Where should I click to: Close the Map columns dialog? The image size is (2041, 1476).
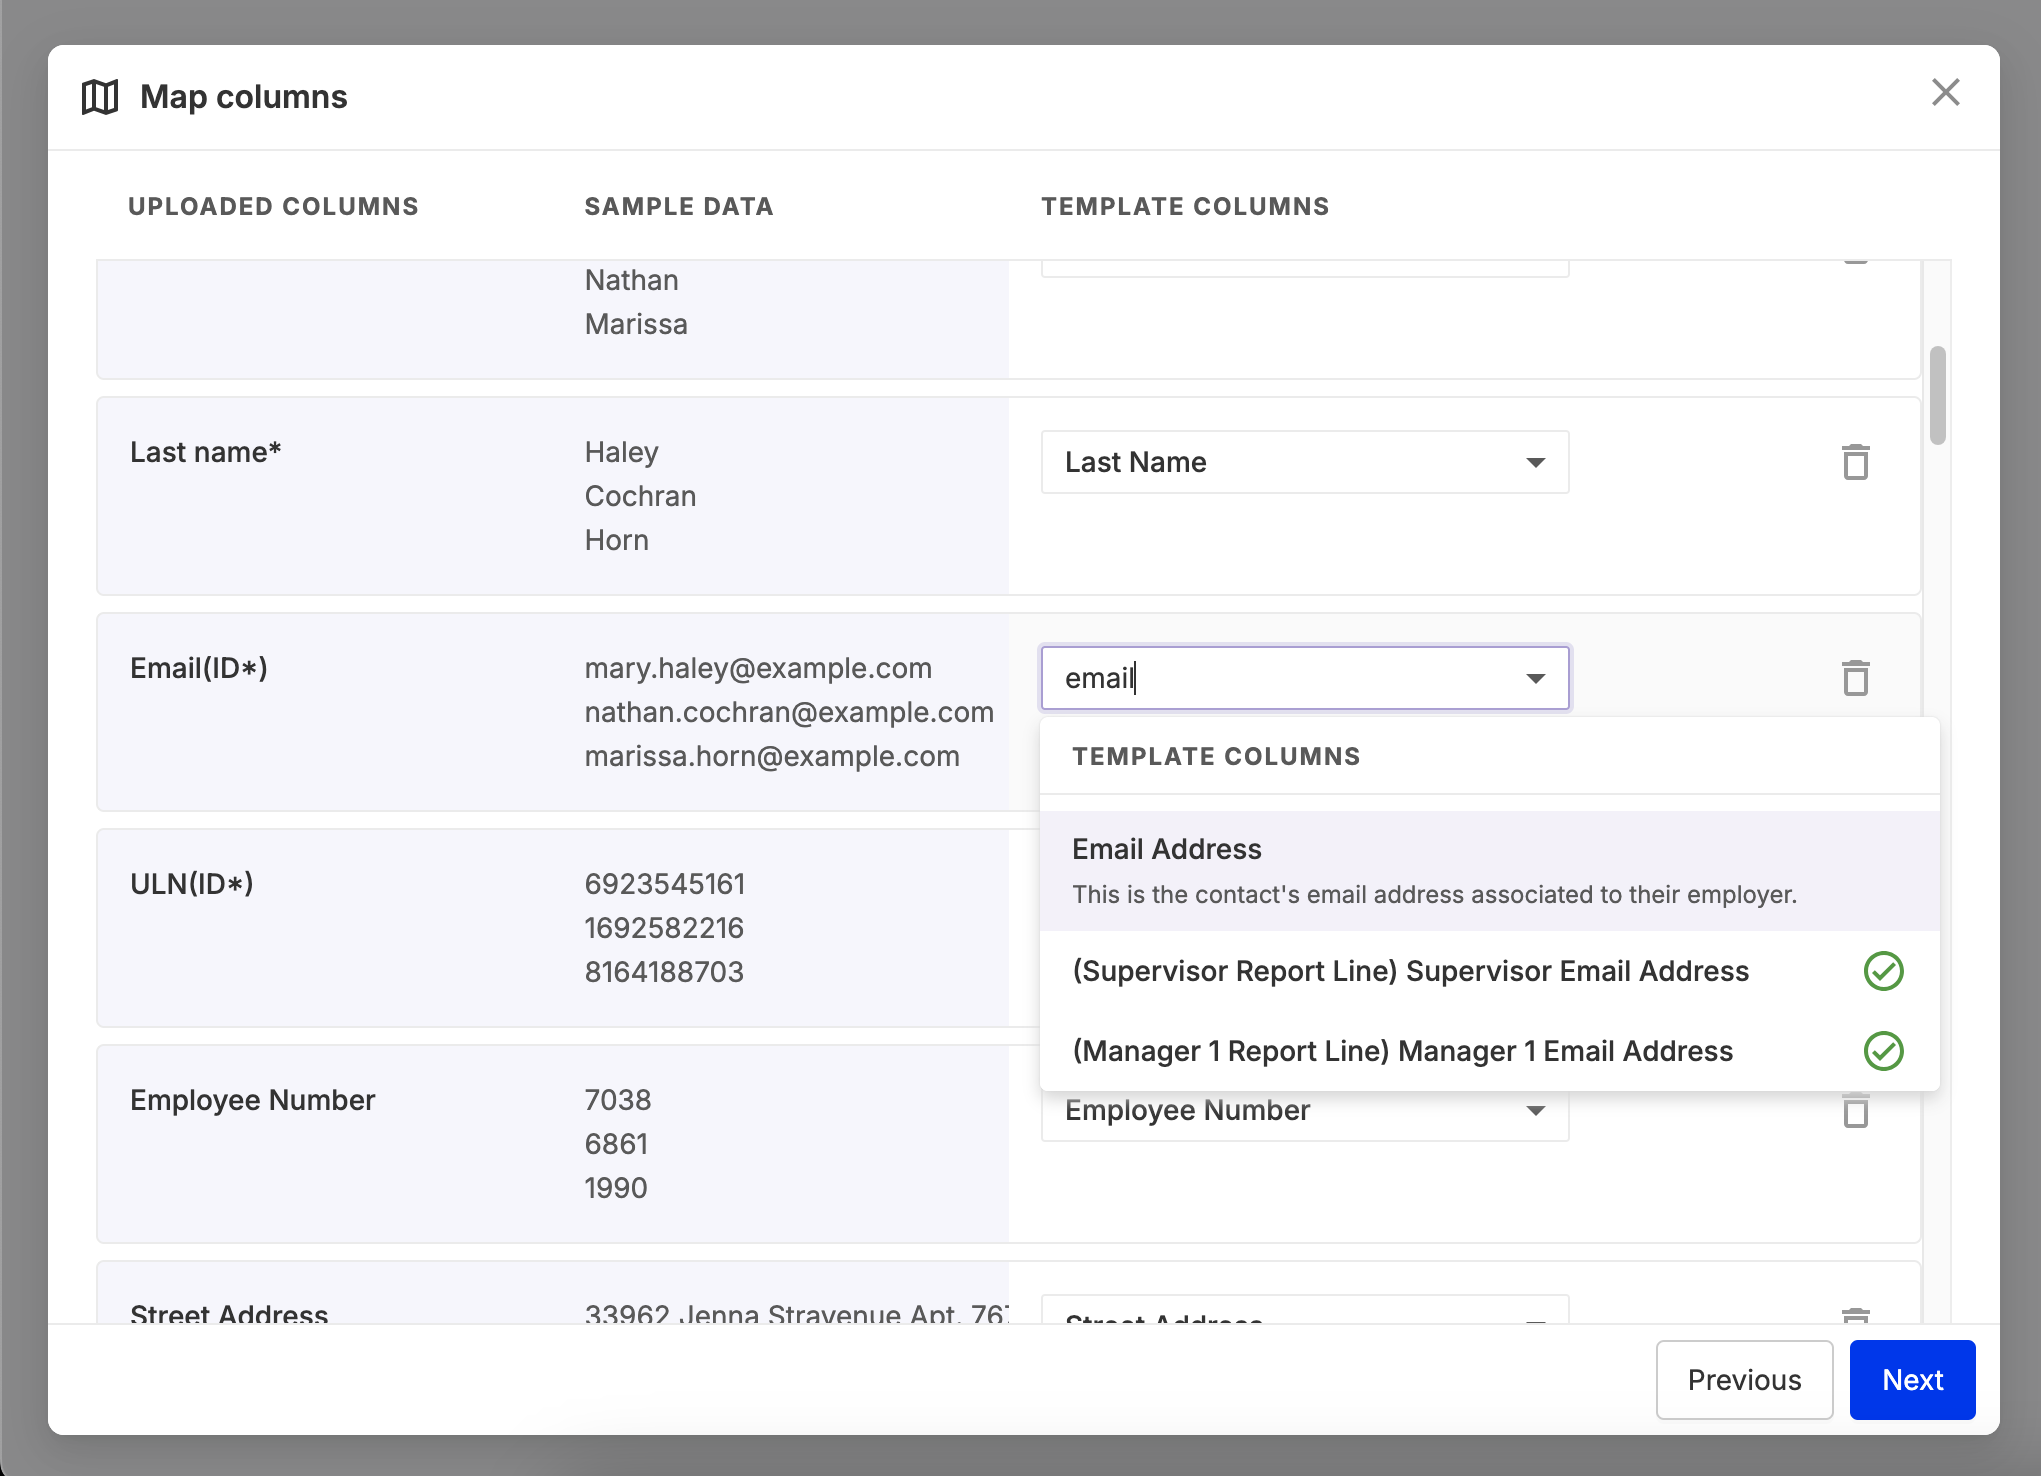(1945, 92)
